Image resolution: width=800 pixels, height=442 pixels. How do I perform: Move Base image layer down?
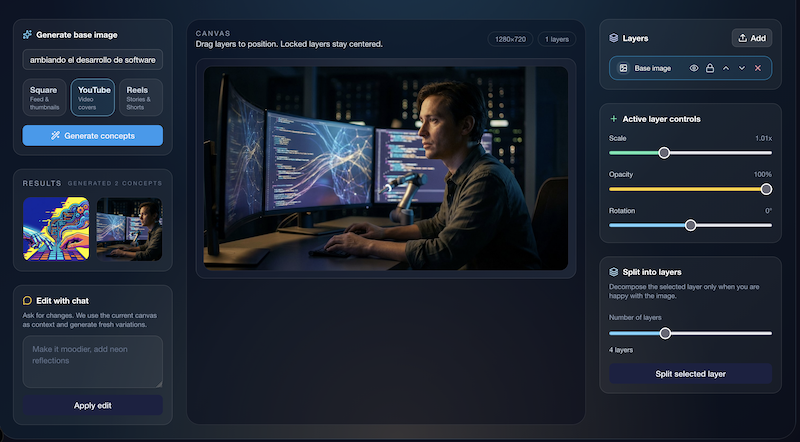pos(741,68)
